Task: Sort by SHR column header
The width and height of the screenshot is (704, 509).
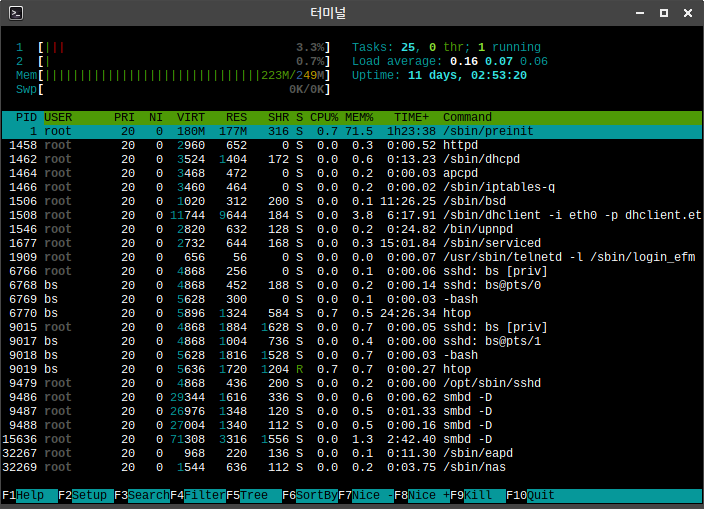Action: click(x=278, y=118)
